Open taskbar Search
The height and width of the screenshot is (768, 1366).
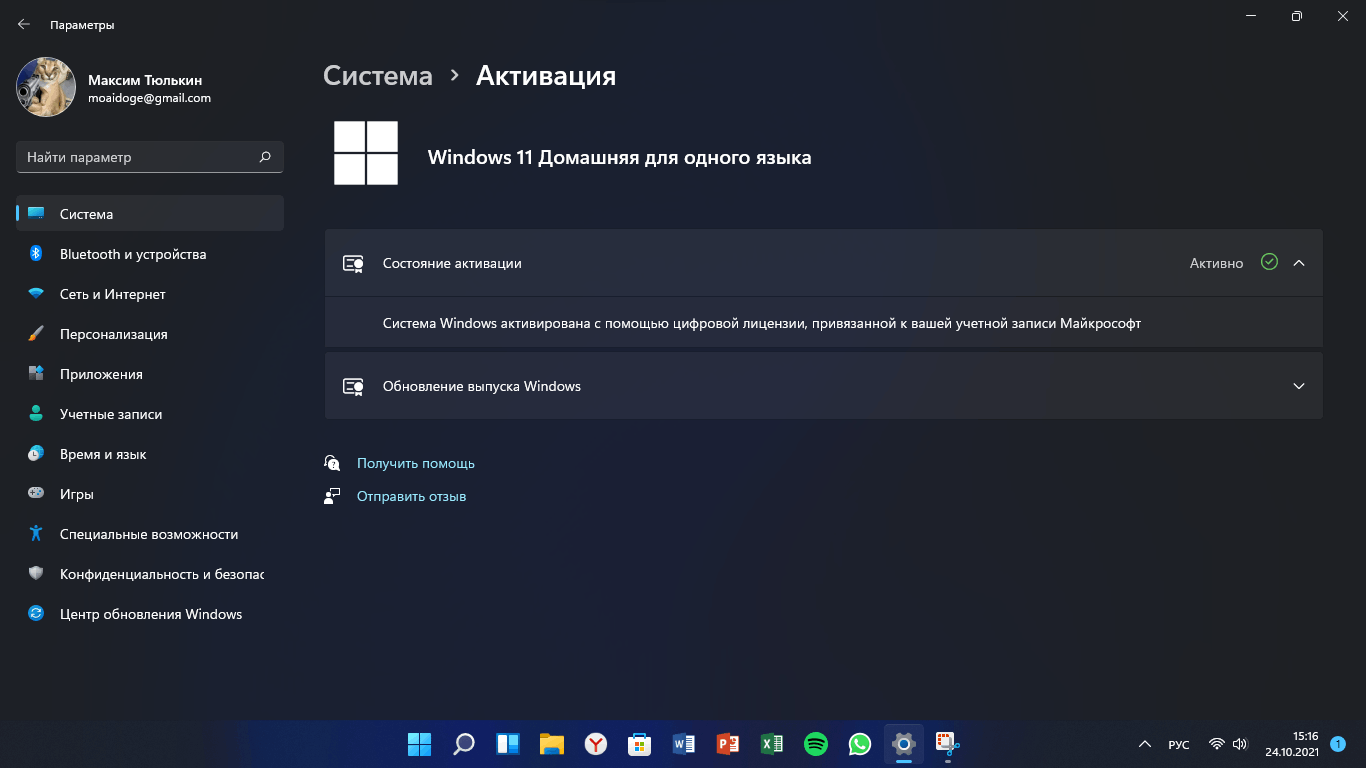tap(463, 744)
